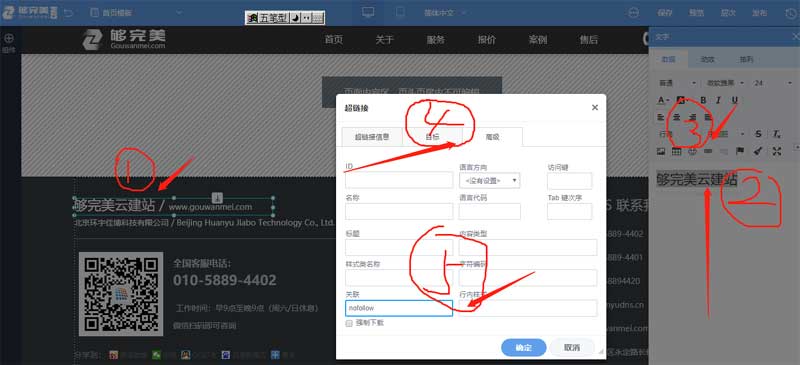Switch to the 超链接信息 tab
800x365 pixels.
pyautogui.click(x=372, y=137)
